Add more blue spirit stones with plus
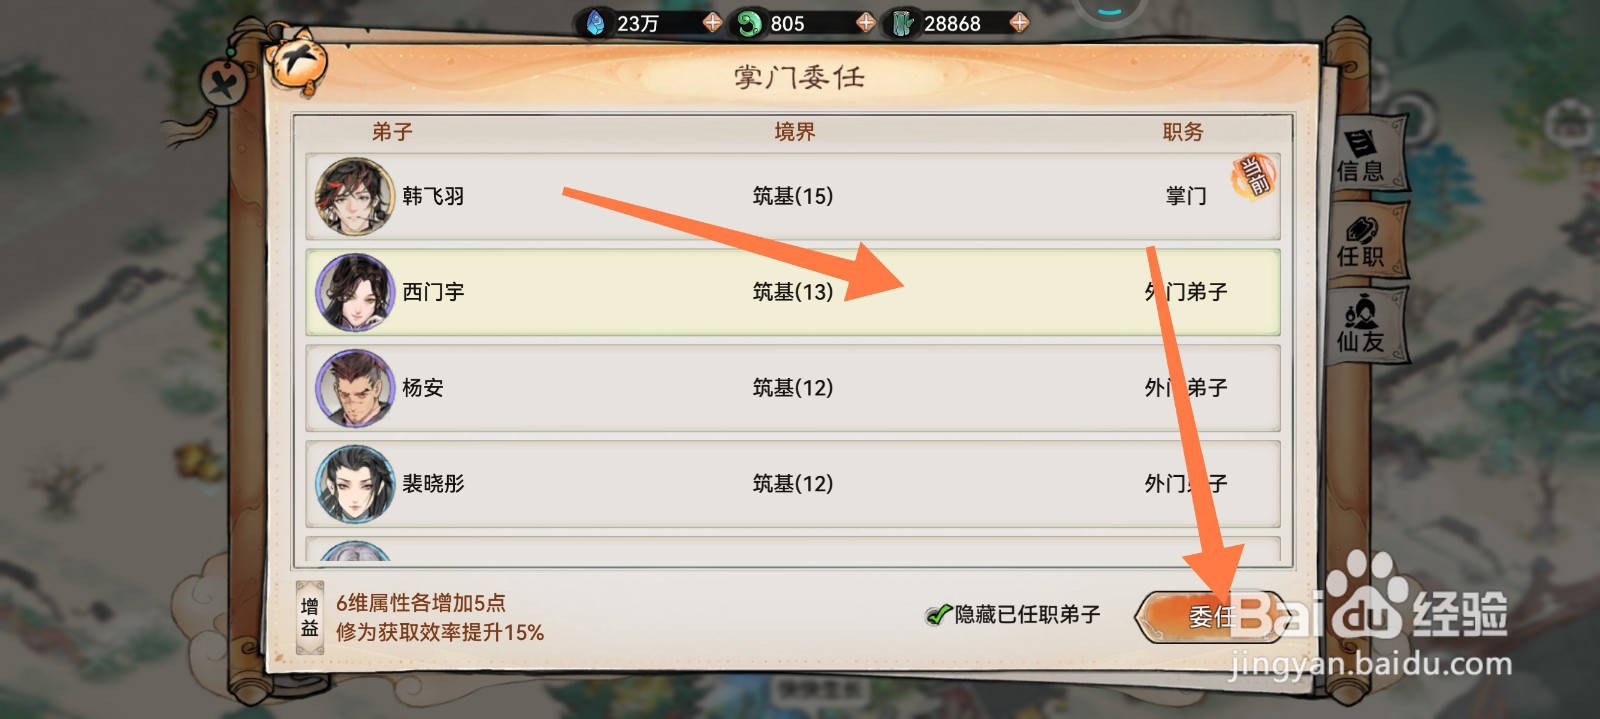This screenshot has height=719, width=1600. (x=712, y=22)
